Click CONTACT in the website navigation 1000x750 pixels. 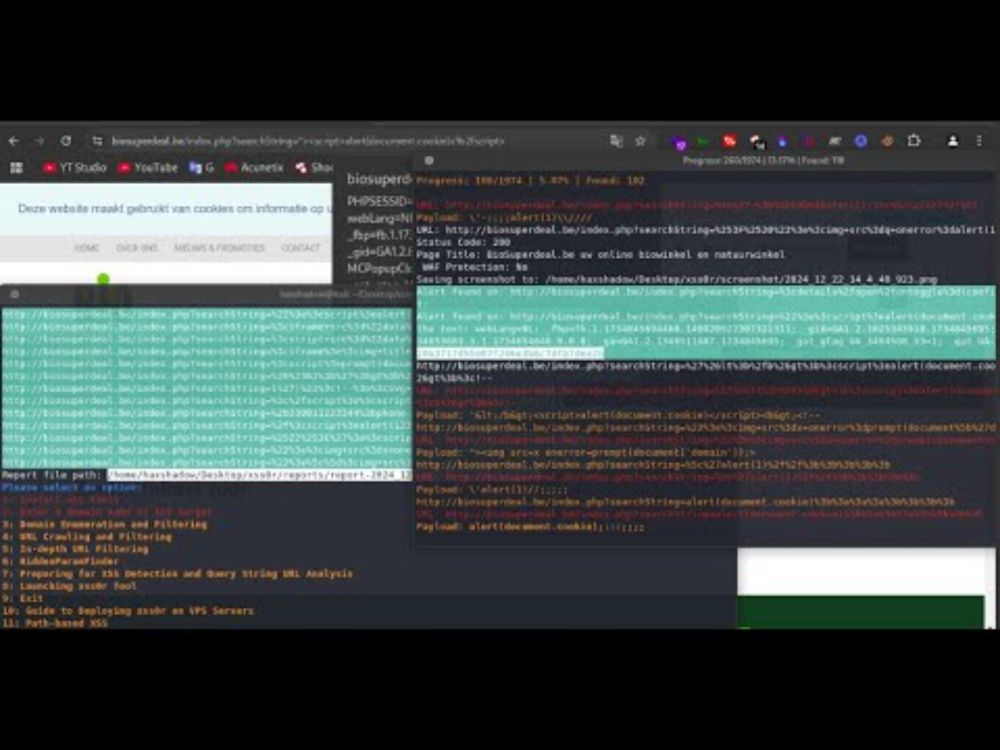click(301, 247)
